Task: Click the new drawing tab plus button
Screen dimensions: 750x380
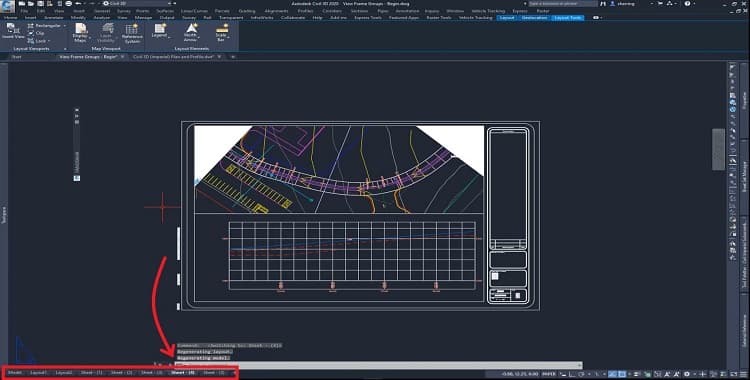Action: 233,56
